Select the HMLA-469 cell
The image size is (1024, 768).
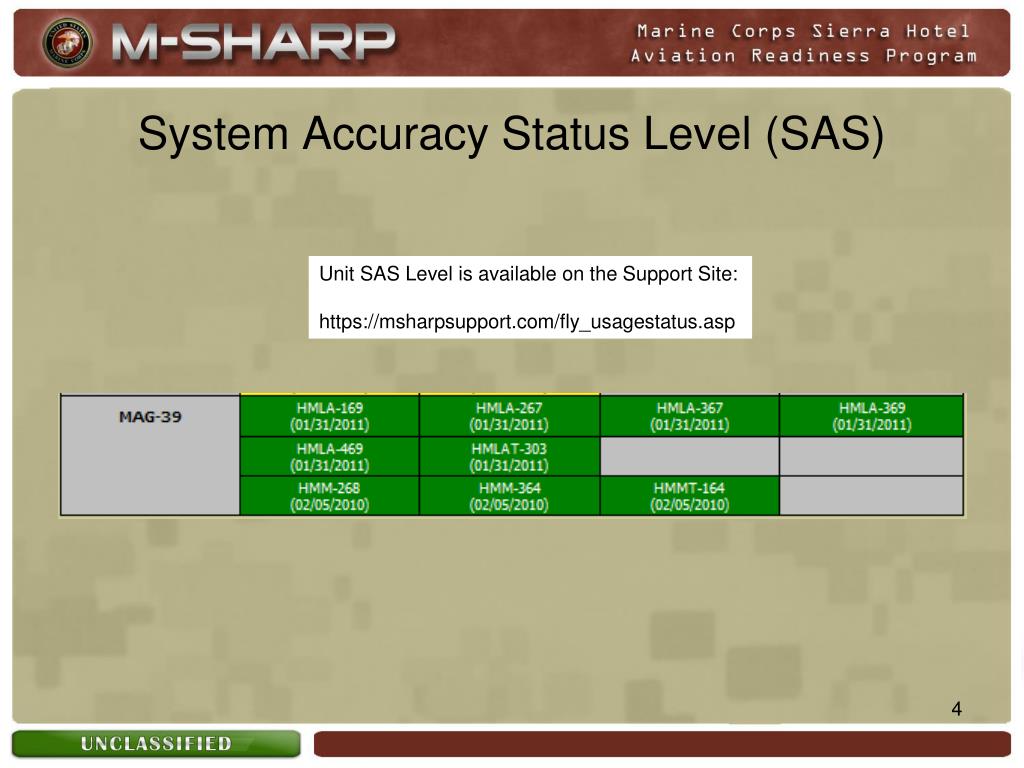(330, 456)
